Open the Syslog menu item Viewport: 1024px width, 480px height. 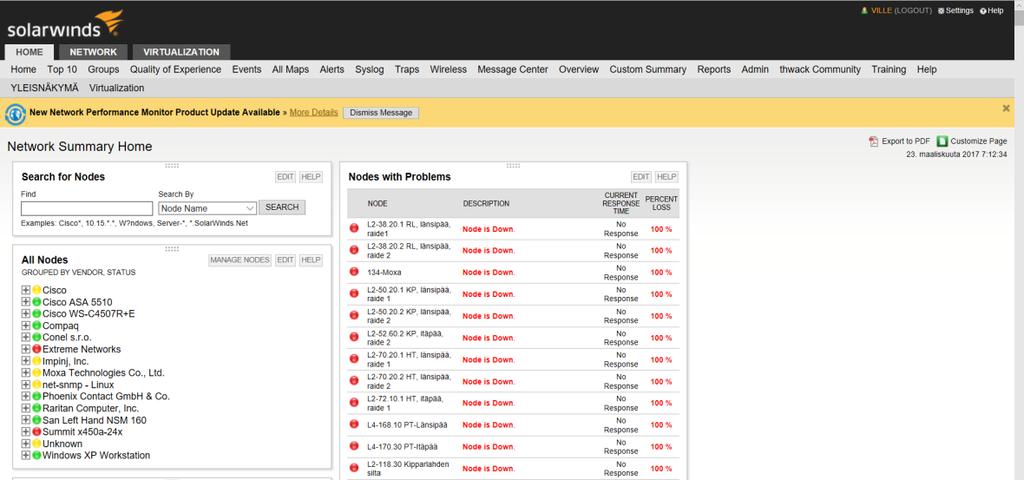370,69
